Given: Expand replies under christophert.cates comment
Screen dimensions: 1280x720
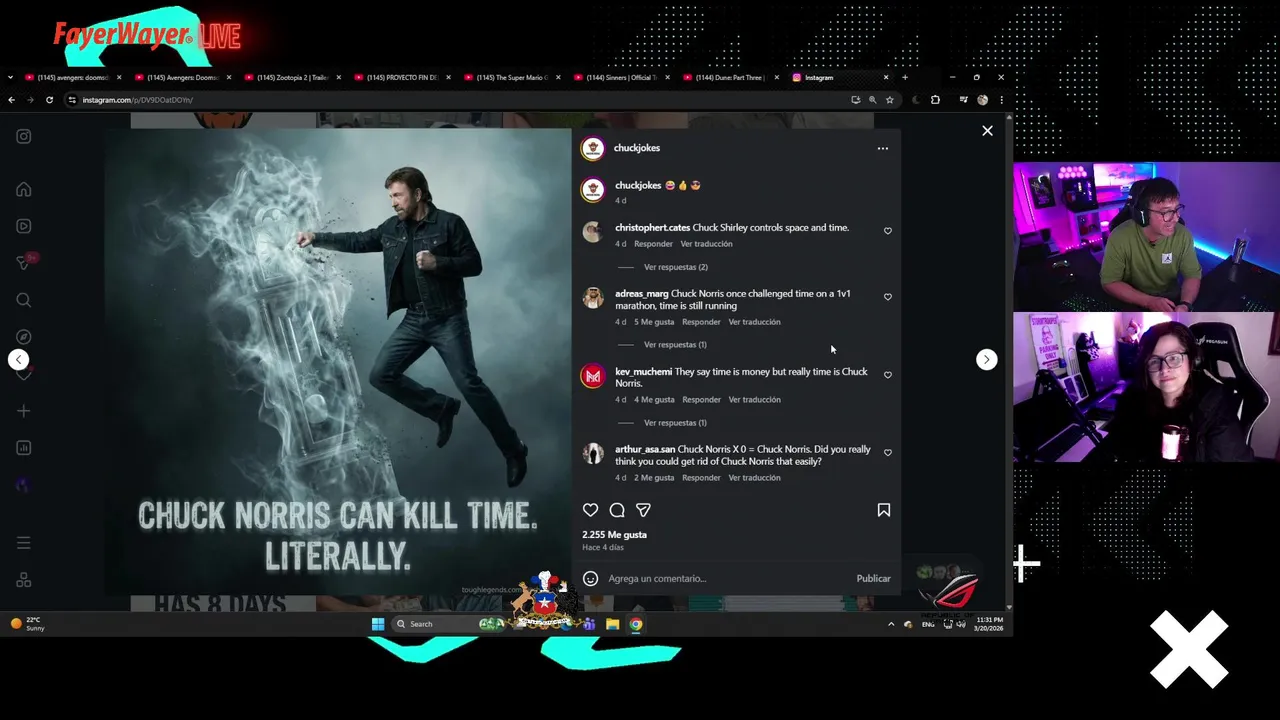Looking at the screenshot, I should tap(675, 267).
